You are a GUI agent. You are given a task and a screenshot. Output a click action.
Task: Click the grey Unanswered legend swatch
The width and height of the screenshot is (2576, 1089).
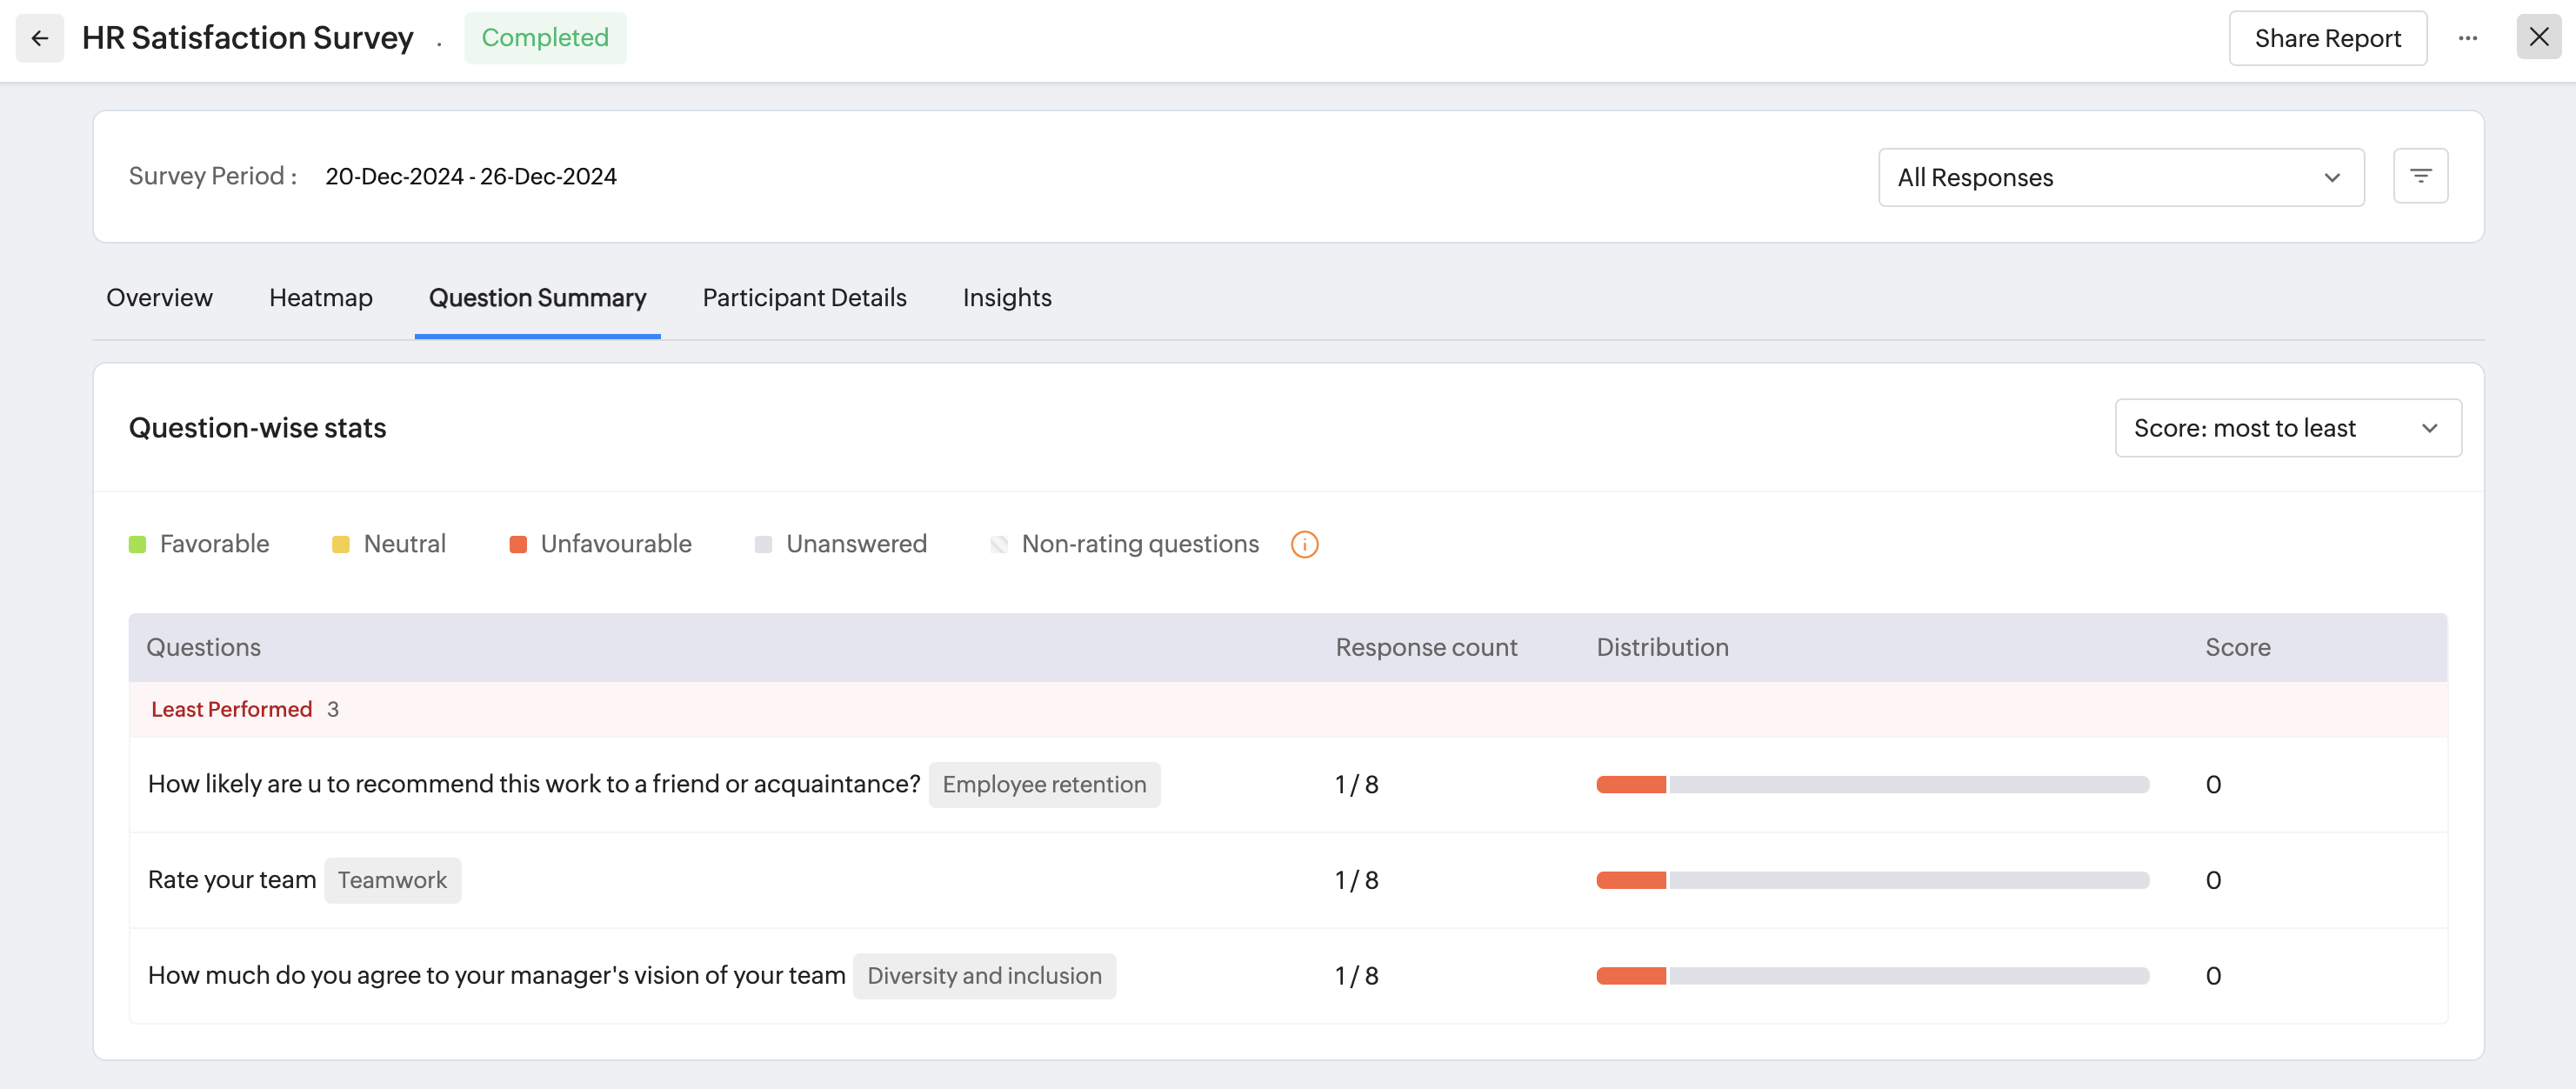pos(763,544)
